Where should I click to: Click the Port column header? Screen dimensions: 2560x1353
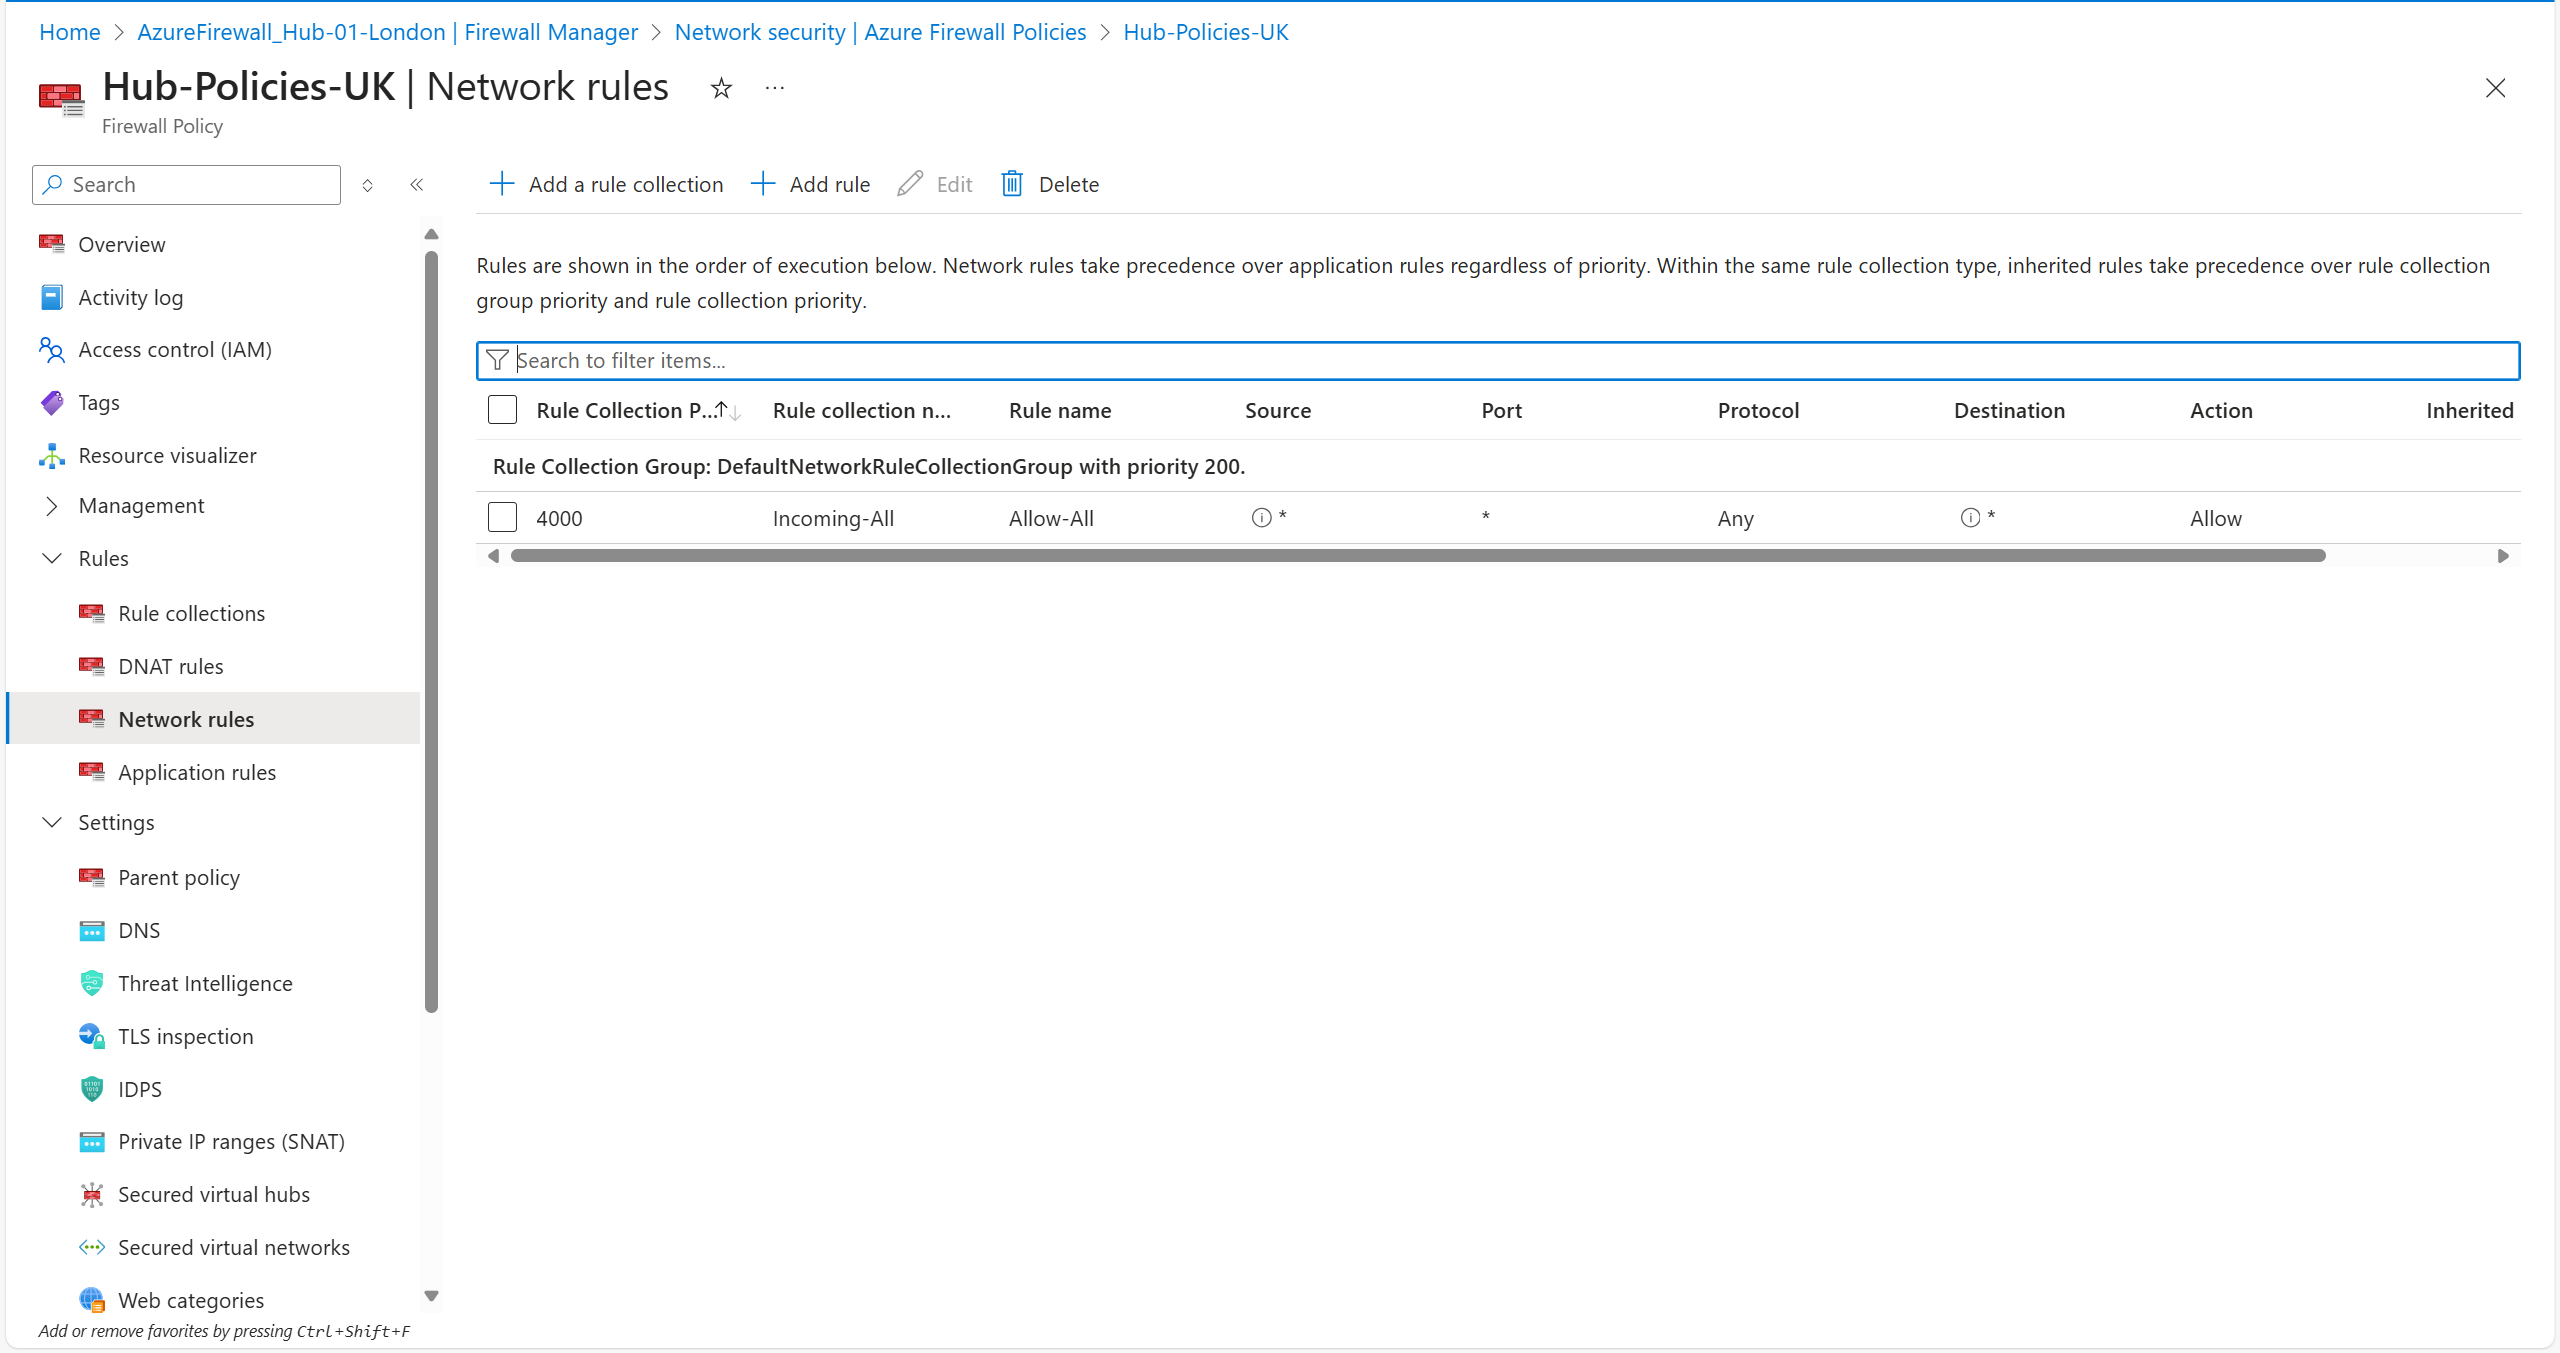tap(1501, 411)
